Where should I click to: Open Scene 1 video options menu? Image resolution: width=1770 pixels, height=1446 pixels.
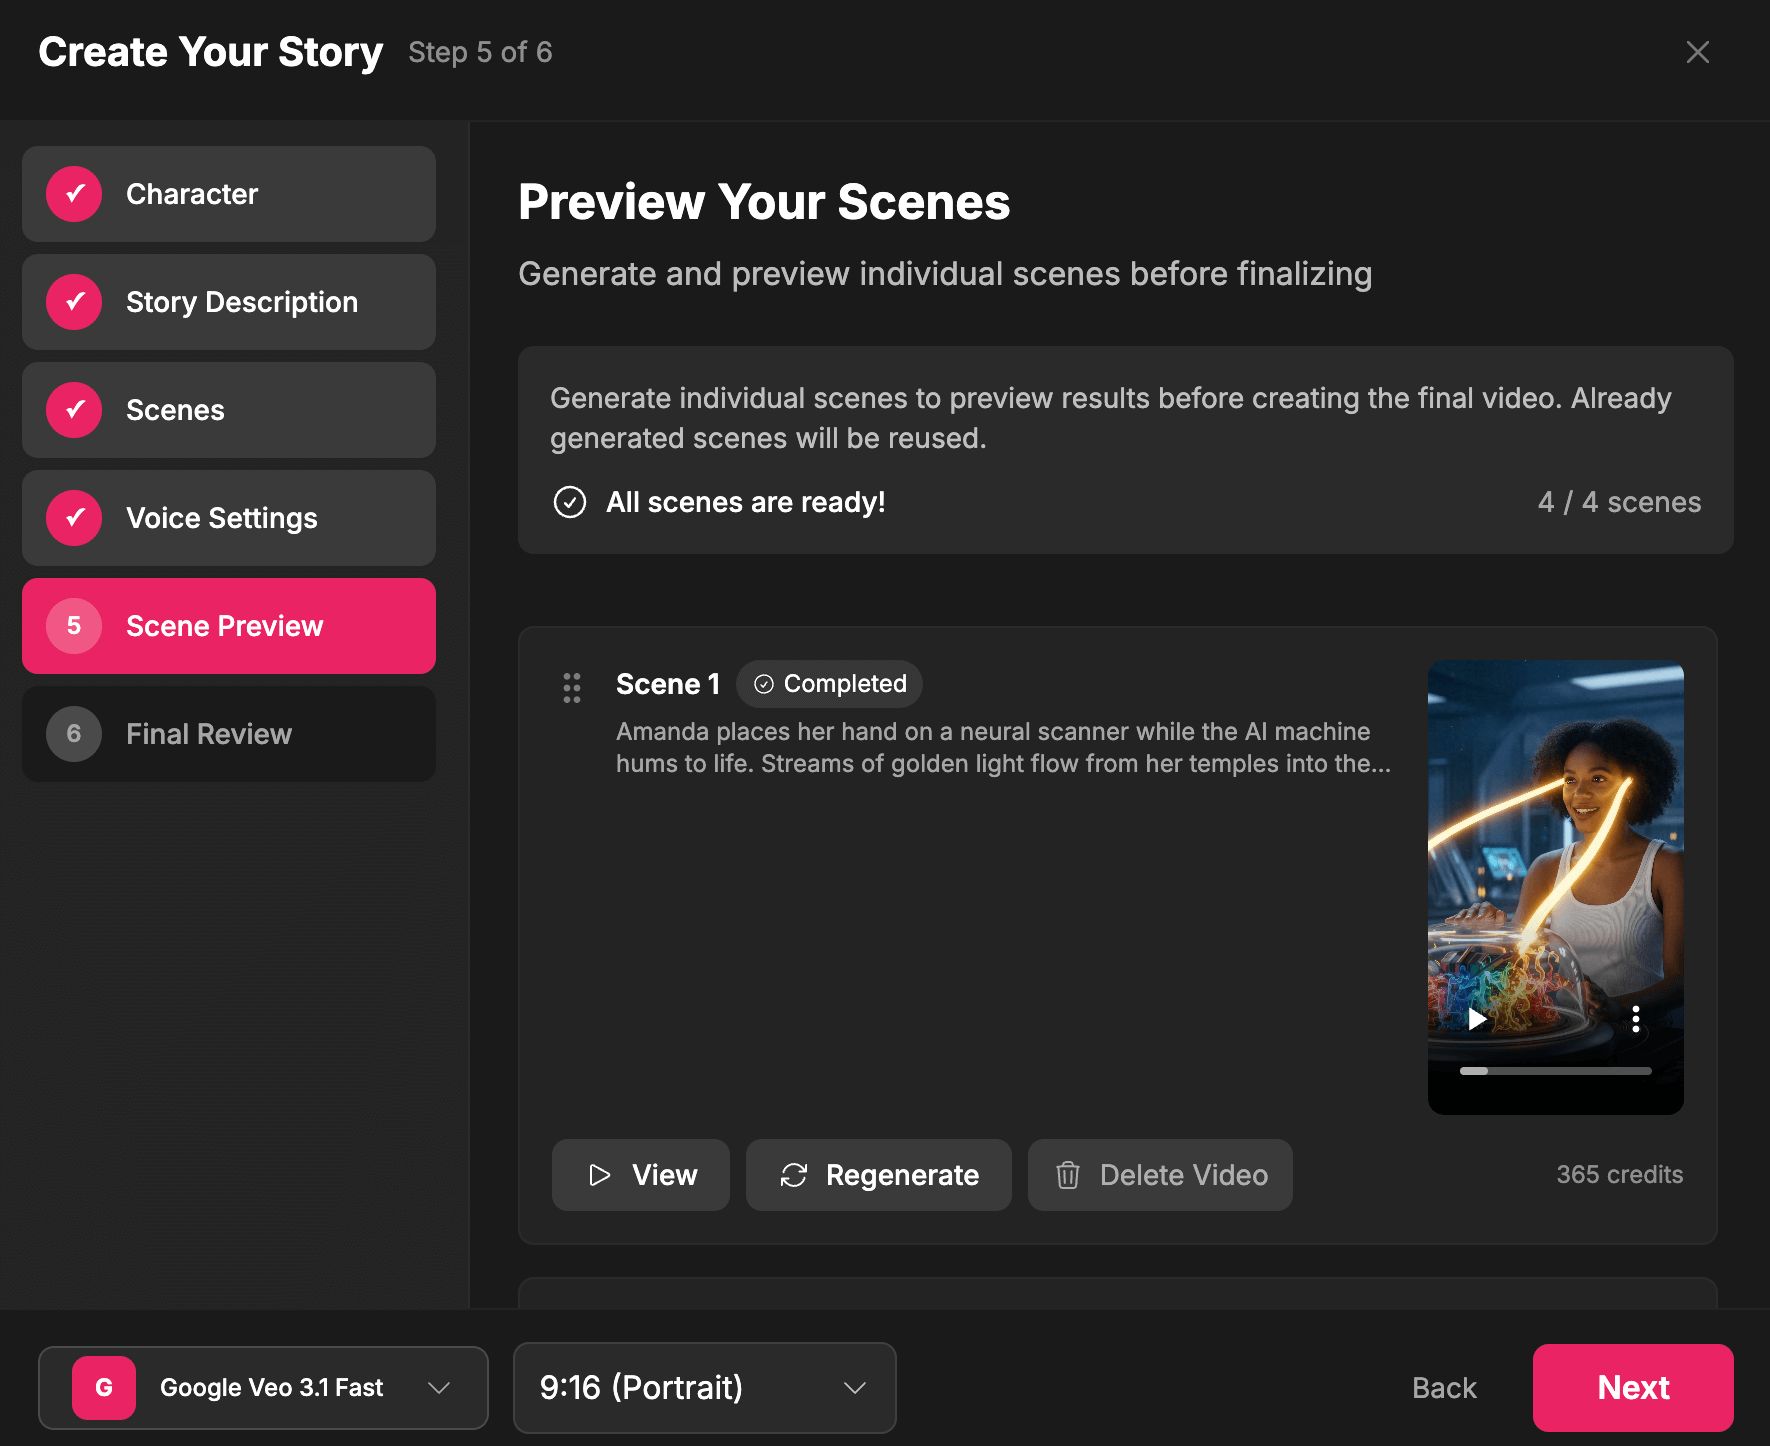tap(1635, 1019)
